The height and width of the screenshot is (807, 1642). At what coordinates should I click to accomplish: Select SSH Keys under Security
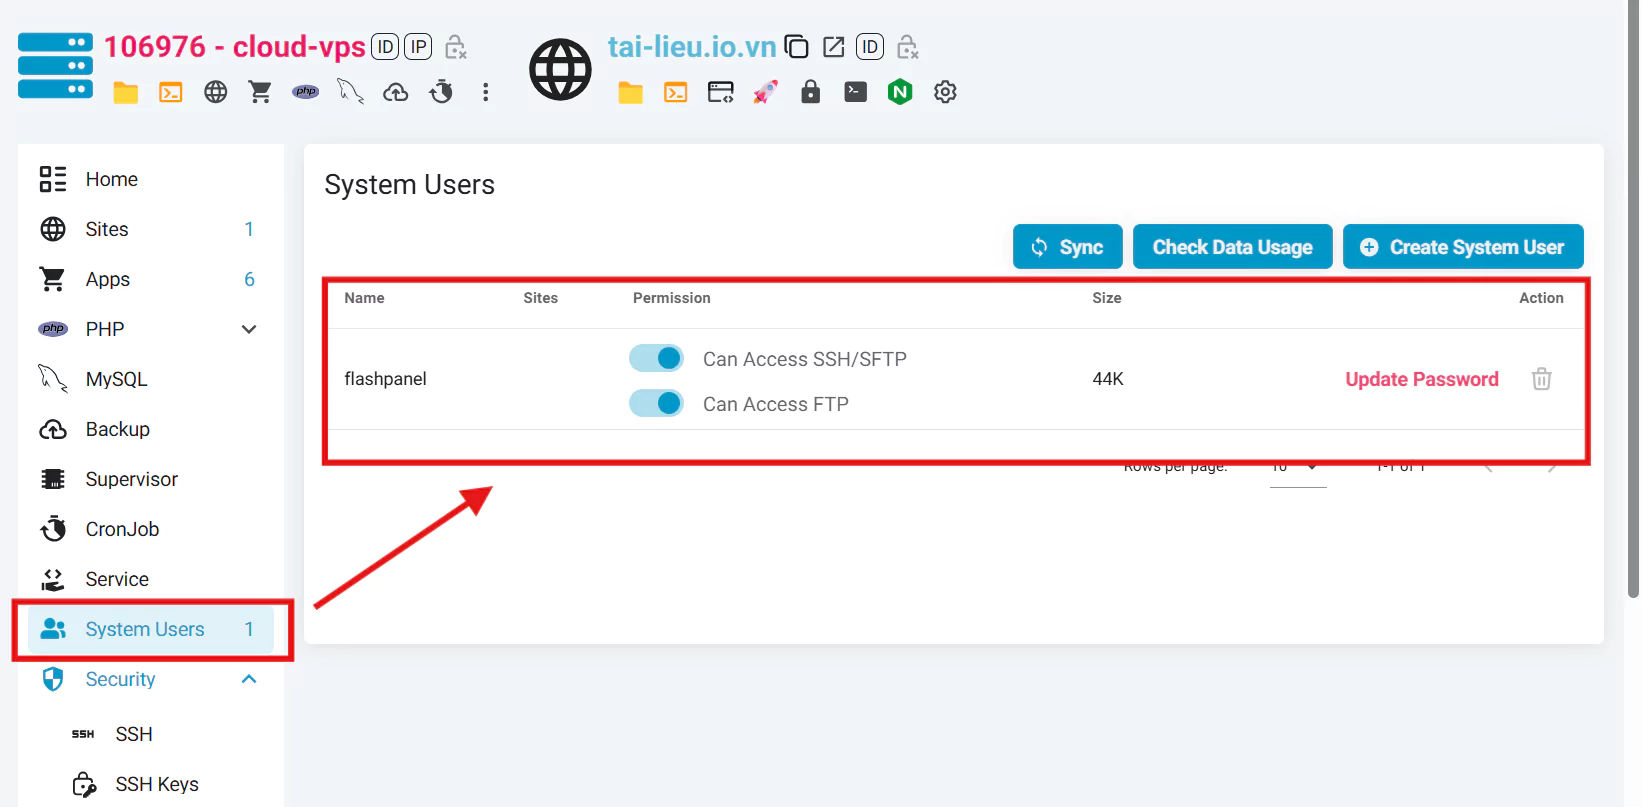click(156, 784)
